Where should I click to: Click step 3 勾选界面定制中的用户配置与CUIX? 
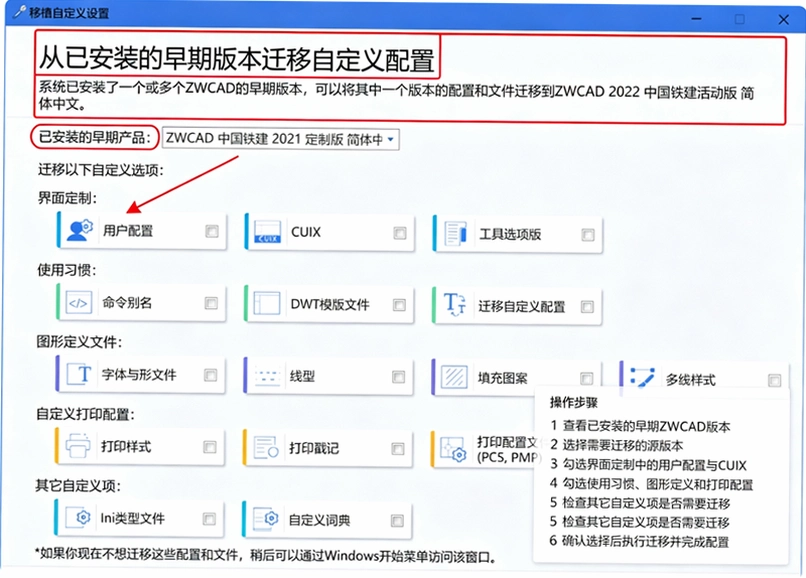click(648, 465)
